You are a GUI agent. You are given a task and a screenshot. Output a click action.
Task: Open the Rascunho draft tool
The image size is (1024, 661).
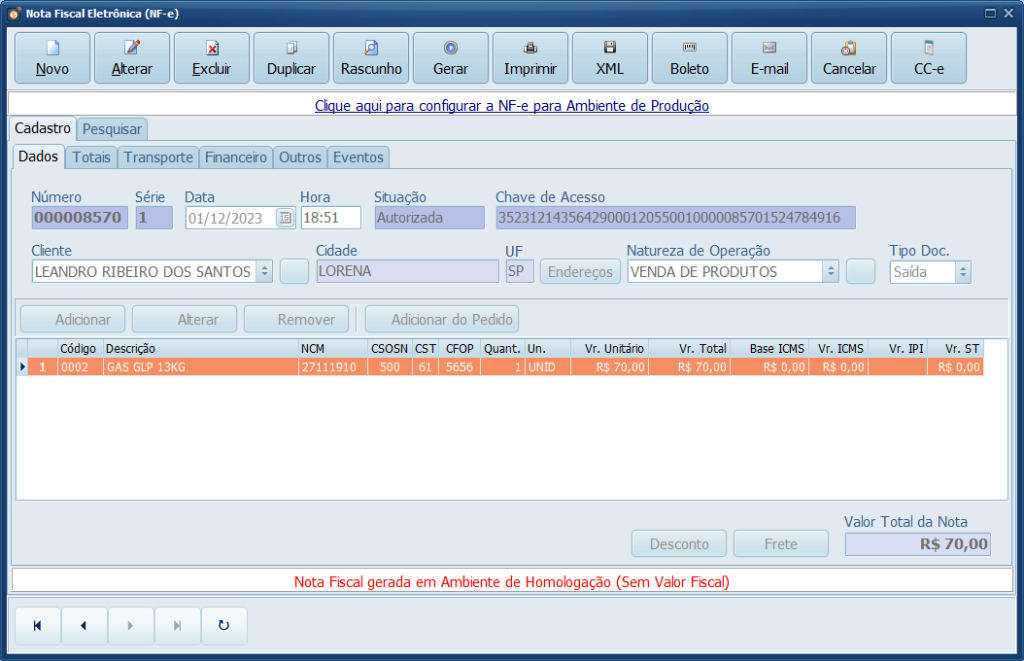[371, 58]
